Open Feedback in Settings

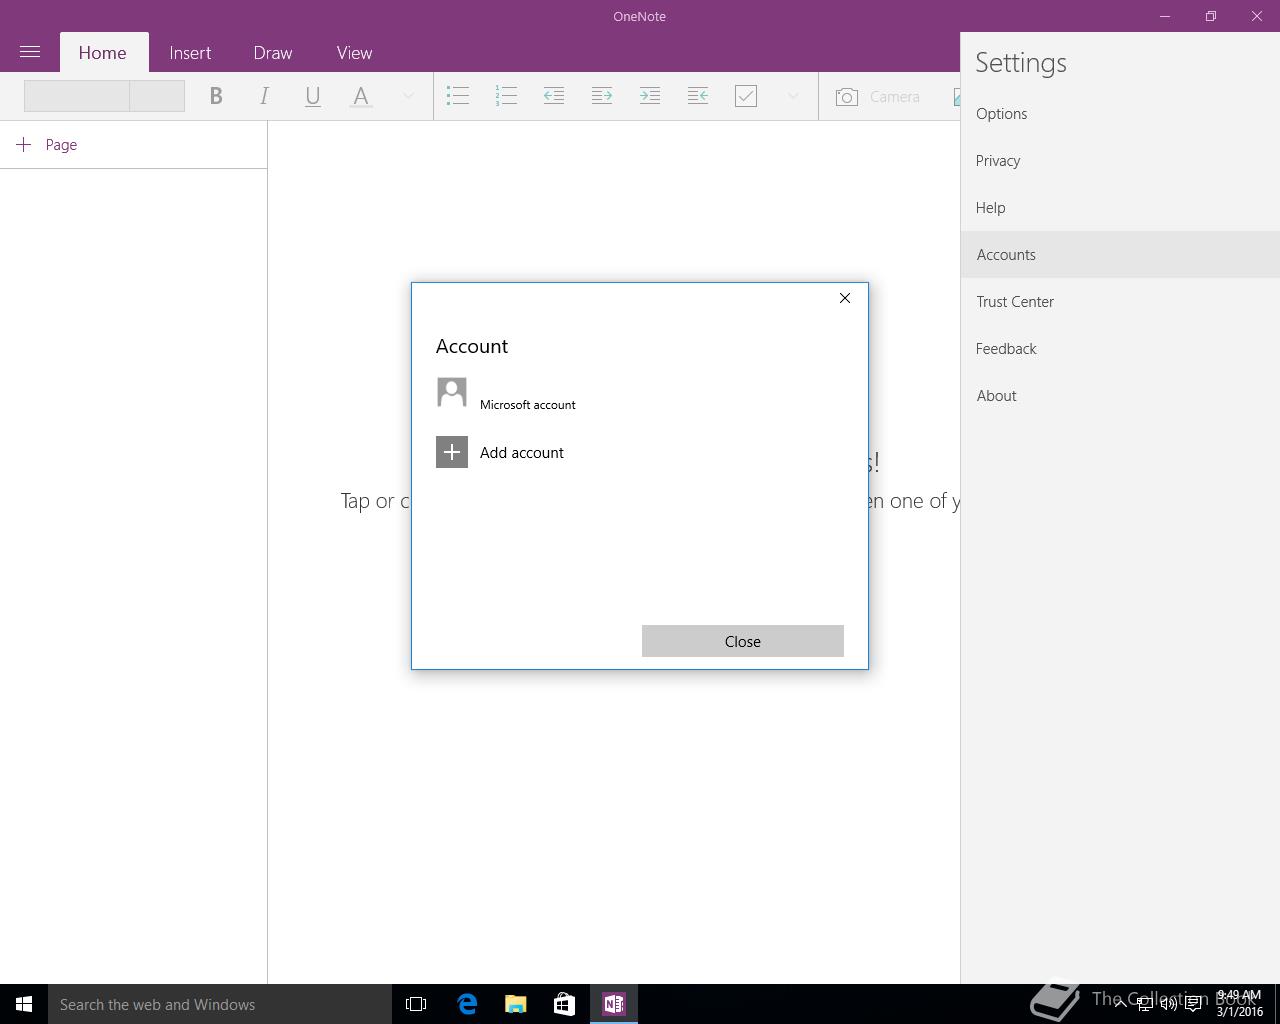coord(1120,349)
